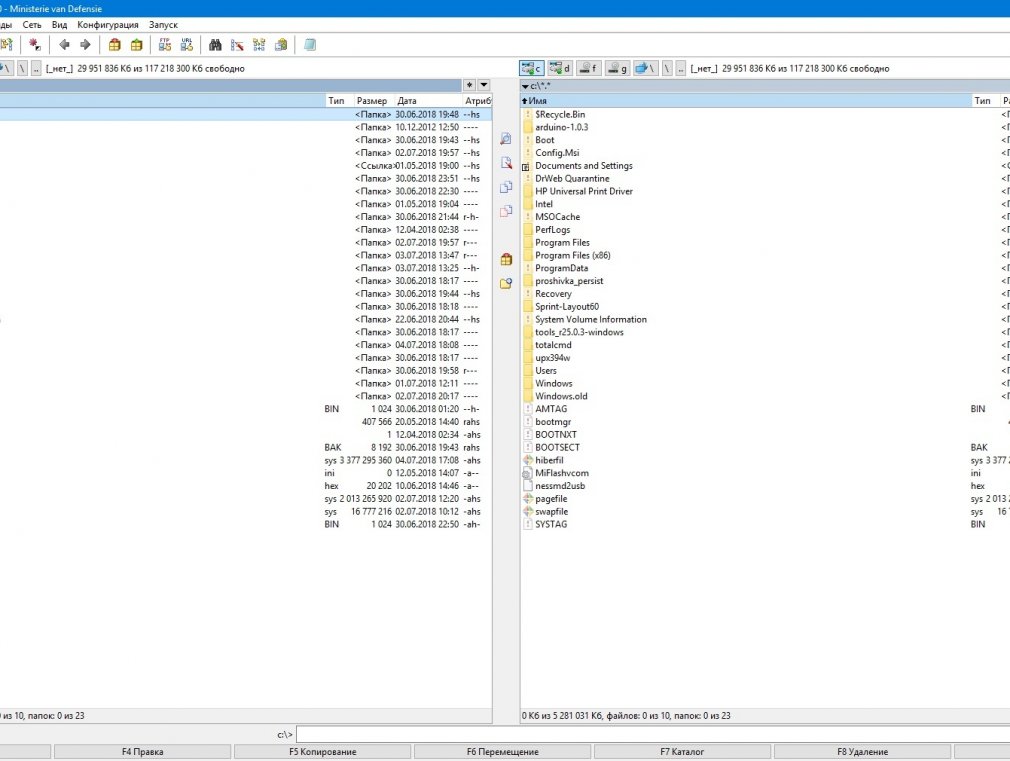Go back with the left arrow icon

tap(64, 44)
